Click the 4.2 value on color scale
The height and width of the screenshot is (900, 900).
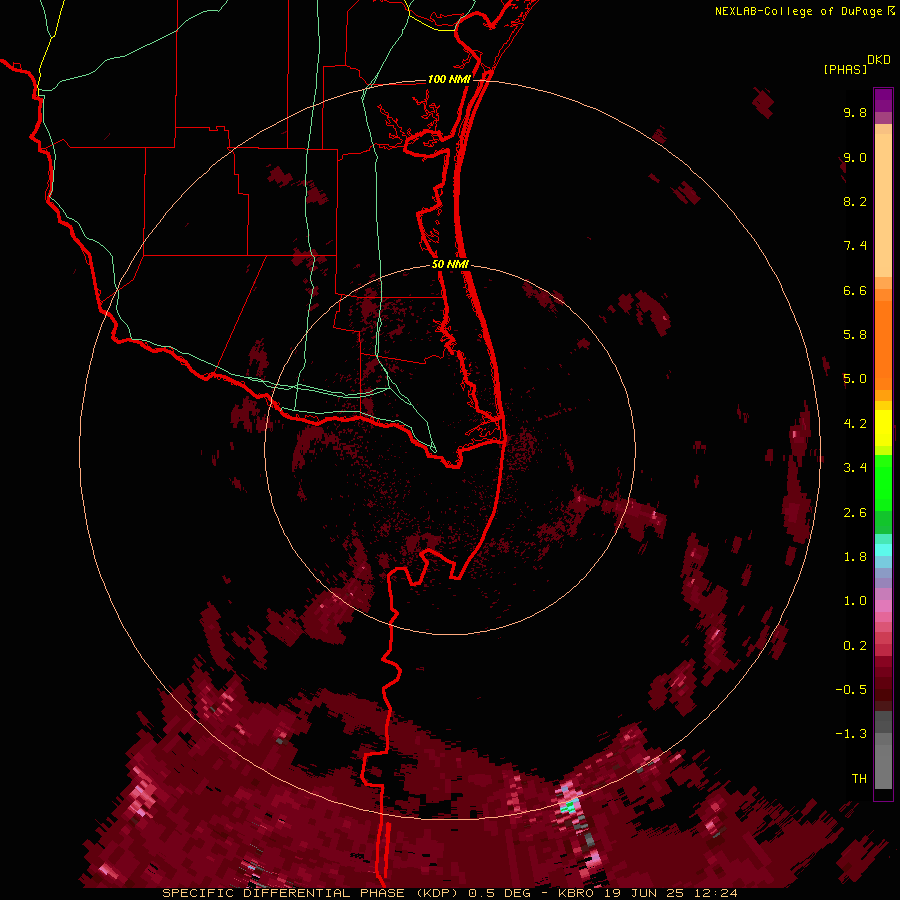(855, 424)
